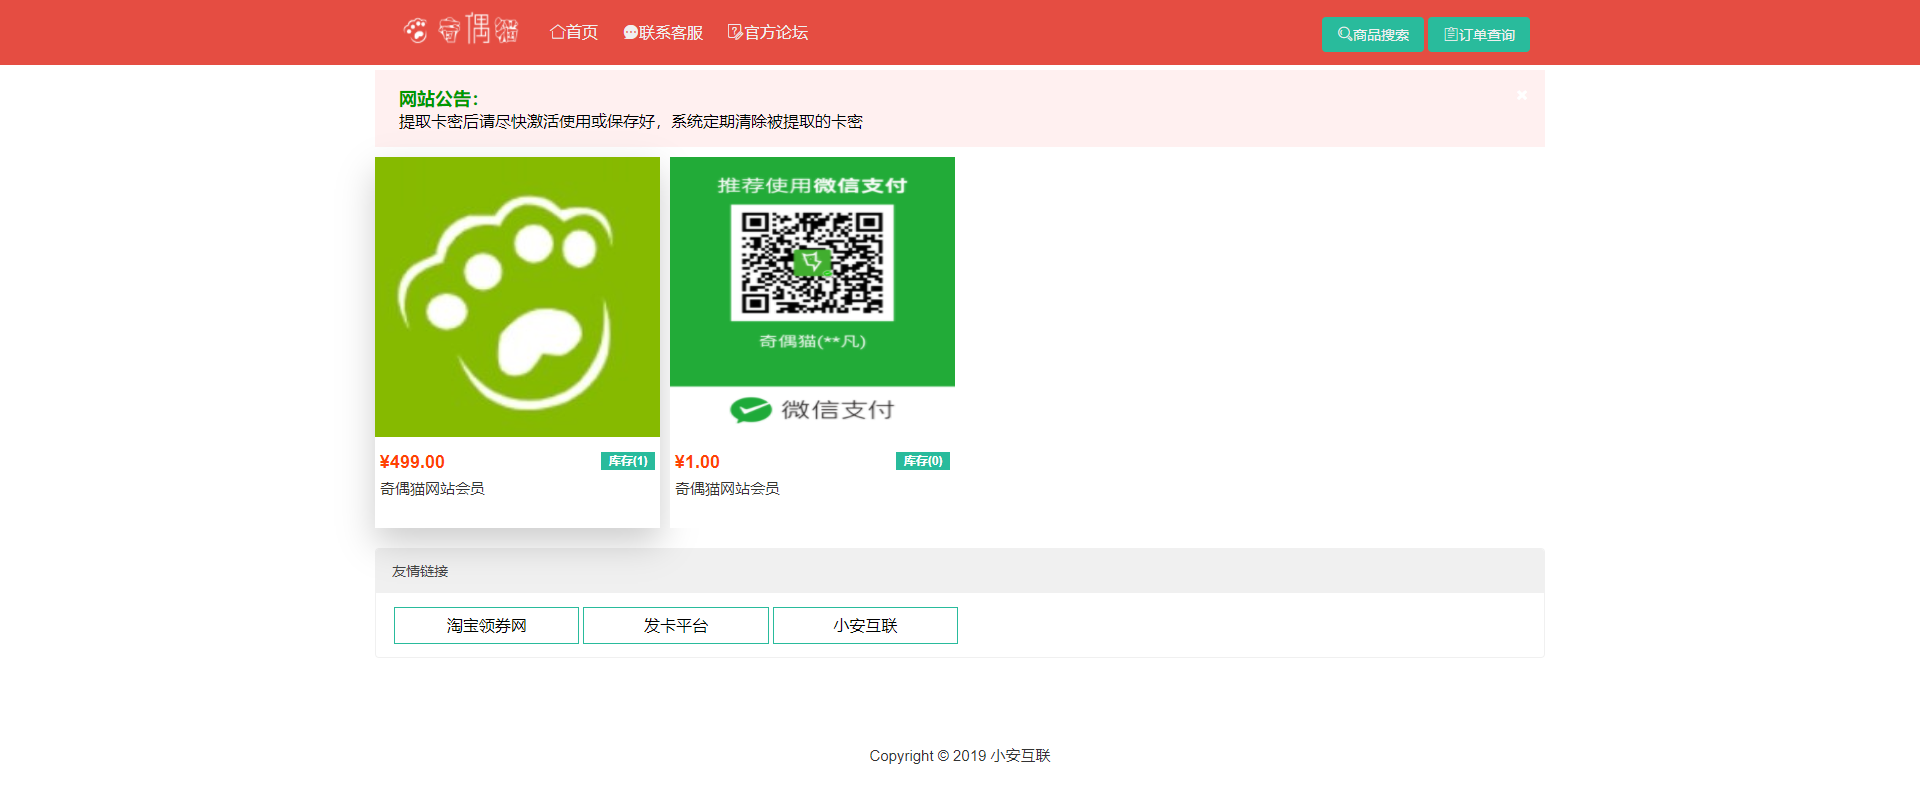This screenshot has width=1920, height=795.
Task: Visit the 发卡平台 friend link
Action: pos(676,625)
